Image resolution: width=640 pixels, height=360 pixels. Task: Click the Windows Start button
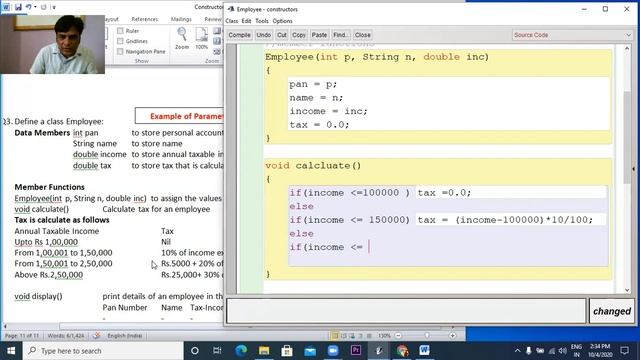pyautogui.click(x=11, y=351)
